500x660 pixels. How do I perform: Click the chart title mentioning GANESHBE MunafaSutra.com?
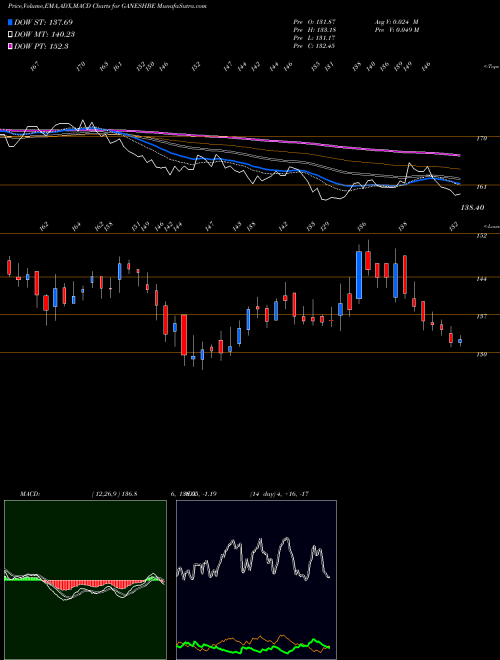click(107, 6)
